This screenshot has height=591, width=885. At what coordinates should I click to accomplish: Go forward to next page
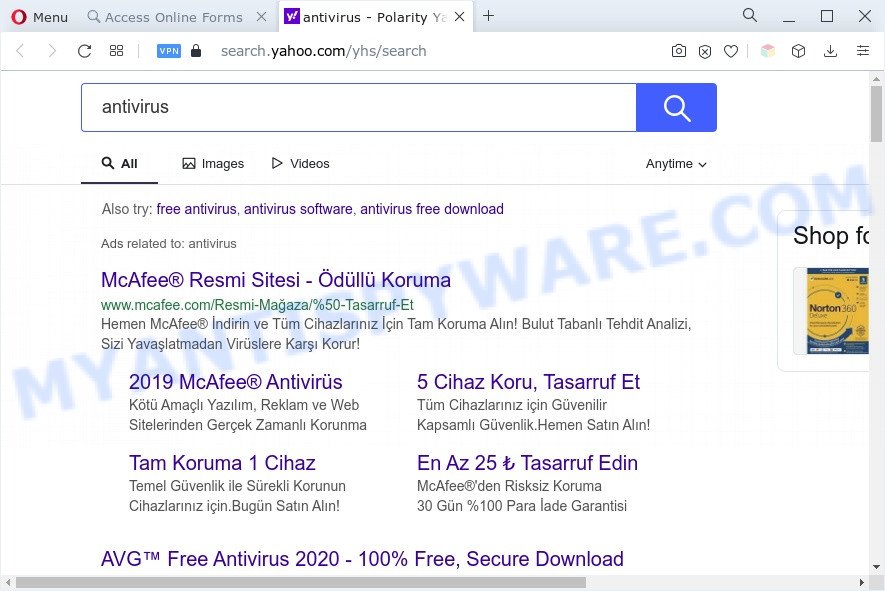(52, 51)
